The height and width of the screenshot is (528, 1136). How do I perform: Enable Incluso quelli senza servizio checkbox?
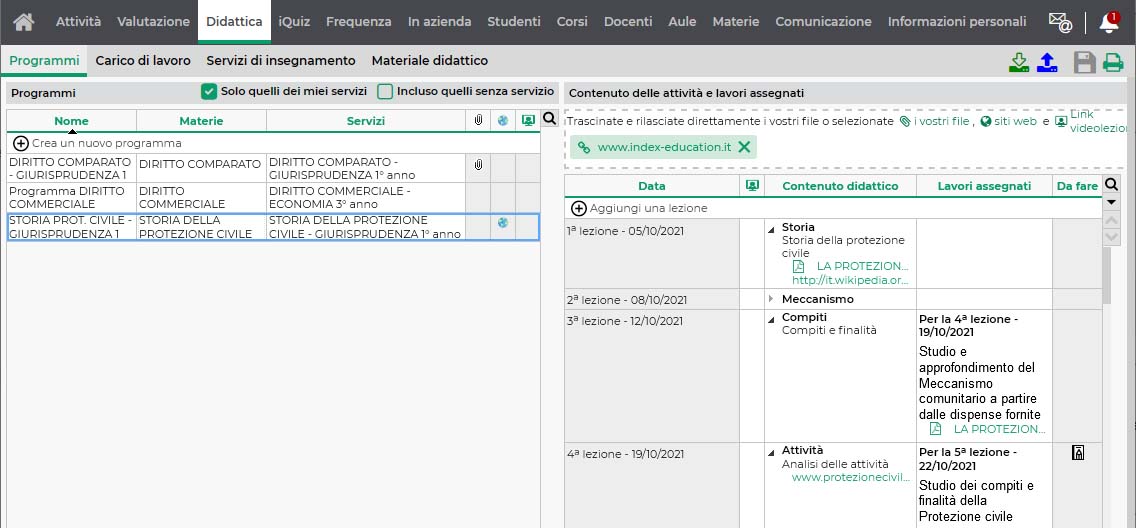tap(385, 91)
